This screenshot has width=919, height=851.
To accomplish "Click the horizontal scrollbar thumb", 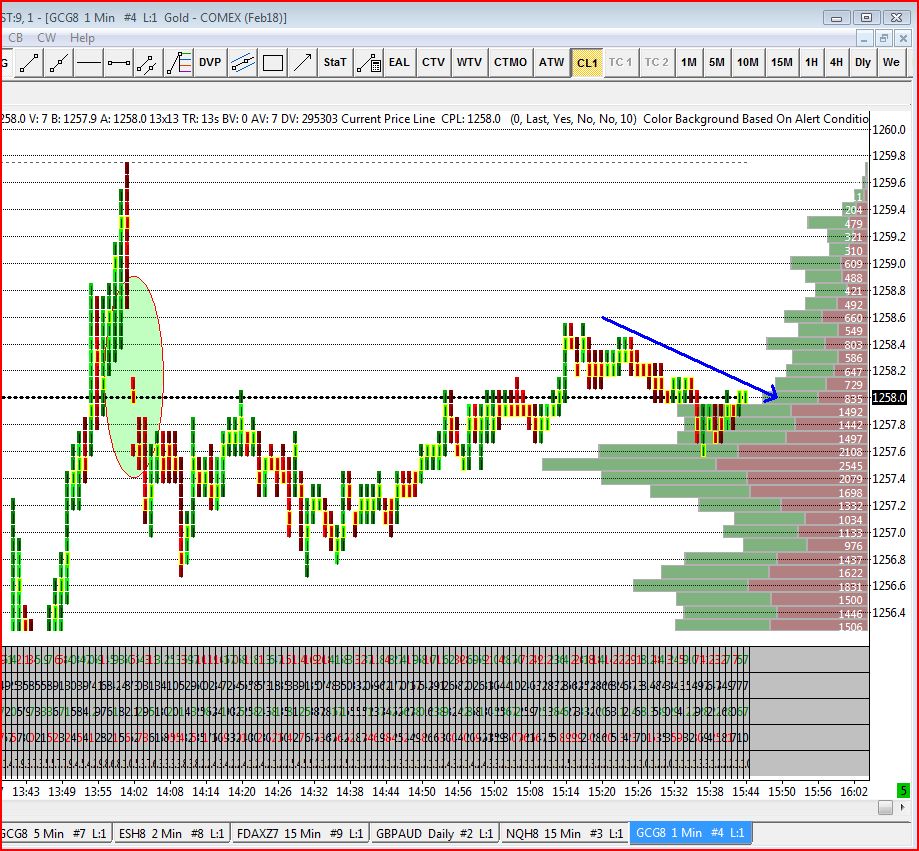I will (x=885, y=808).
